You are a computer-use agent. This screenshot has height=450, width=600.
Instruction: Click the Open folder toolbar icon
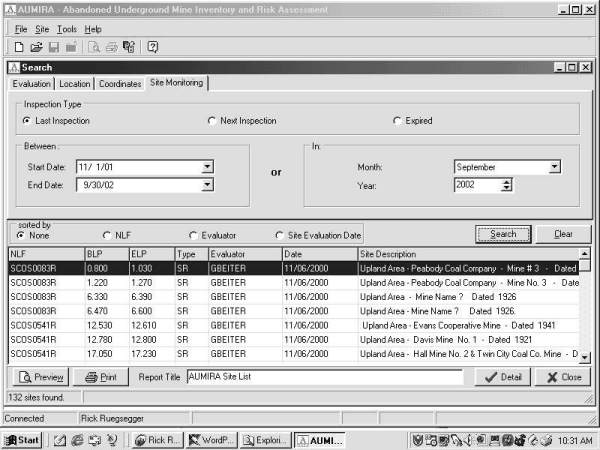(x=37, y=47)
